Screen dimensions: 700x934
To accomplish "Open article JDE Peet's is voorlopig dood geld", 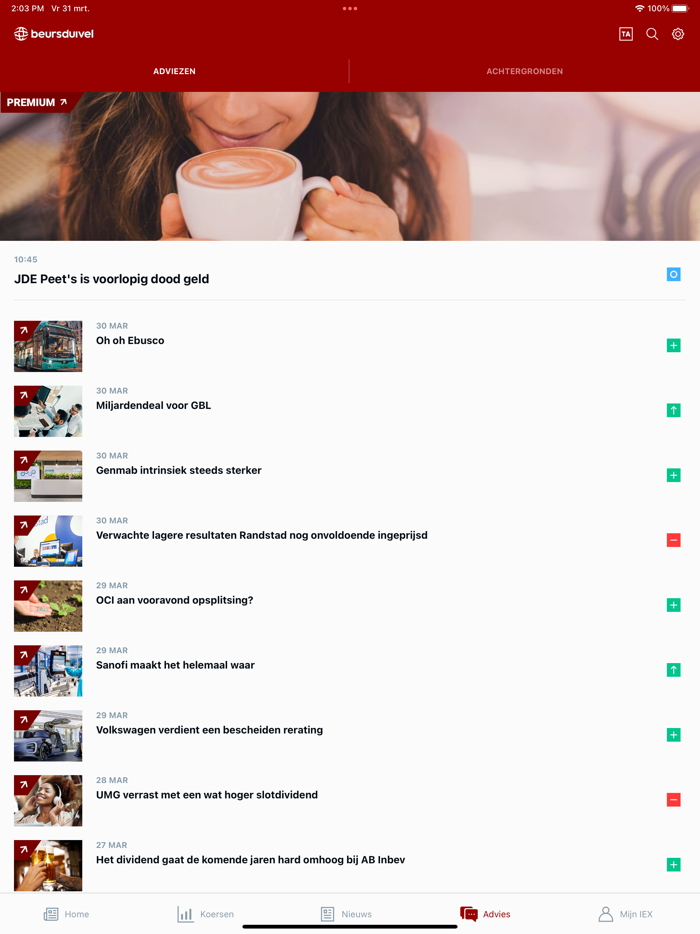I will (x=111, y=279).
